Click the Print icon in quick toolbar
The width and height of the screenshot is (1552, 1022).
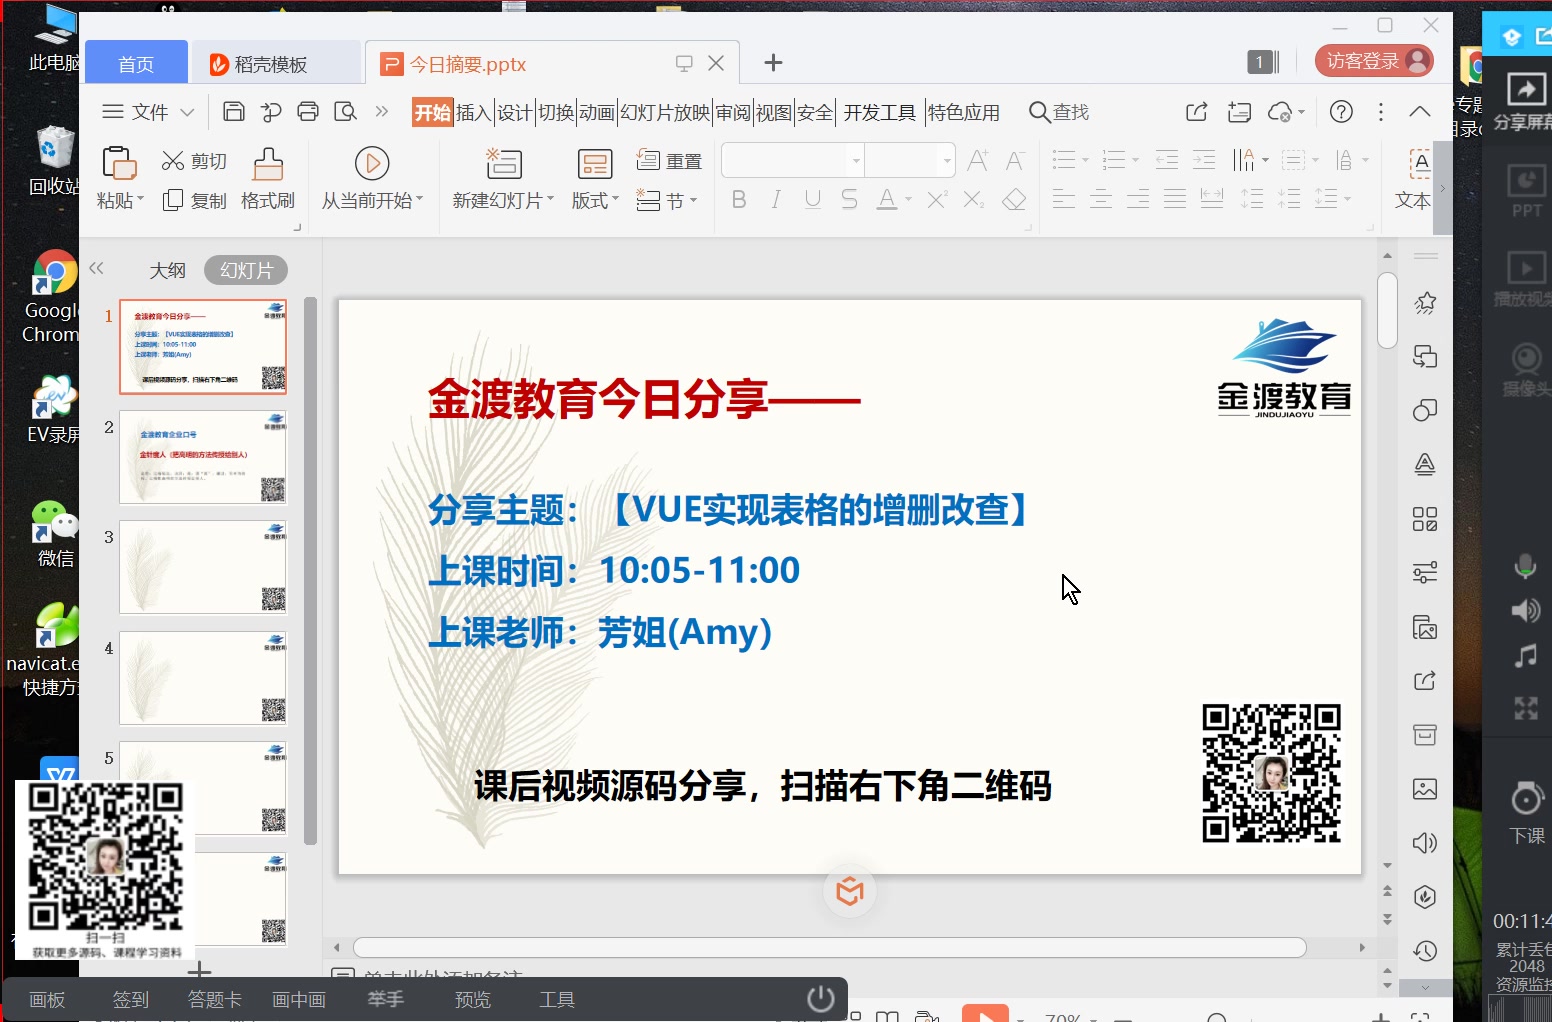308,111
